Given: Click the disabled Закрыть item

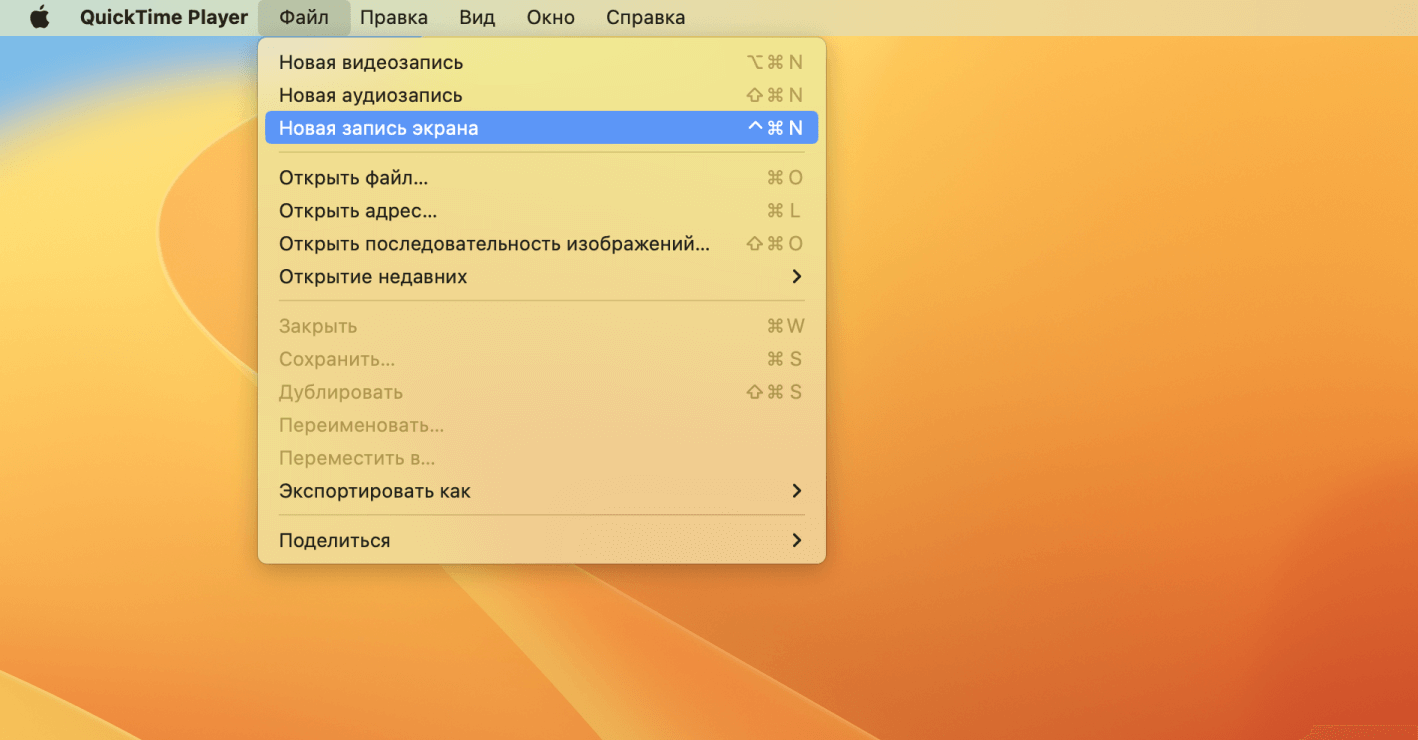Looking at the screenshot, I should click(x=317, y=325).
